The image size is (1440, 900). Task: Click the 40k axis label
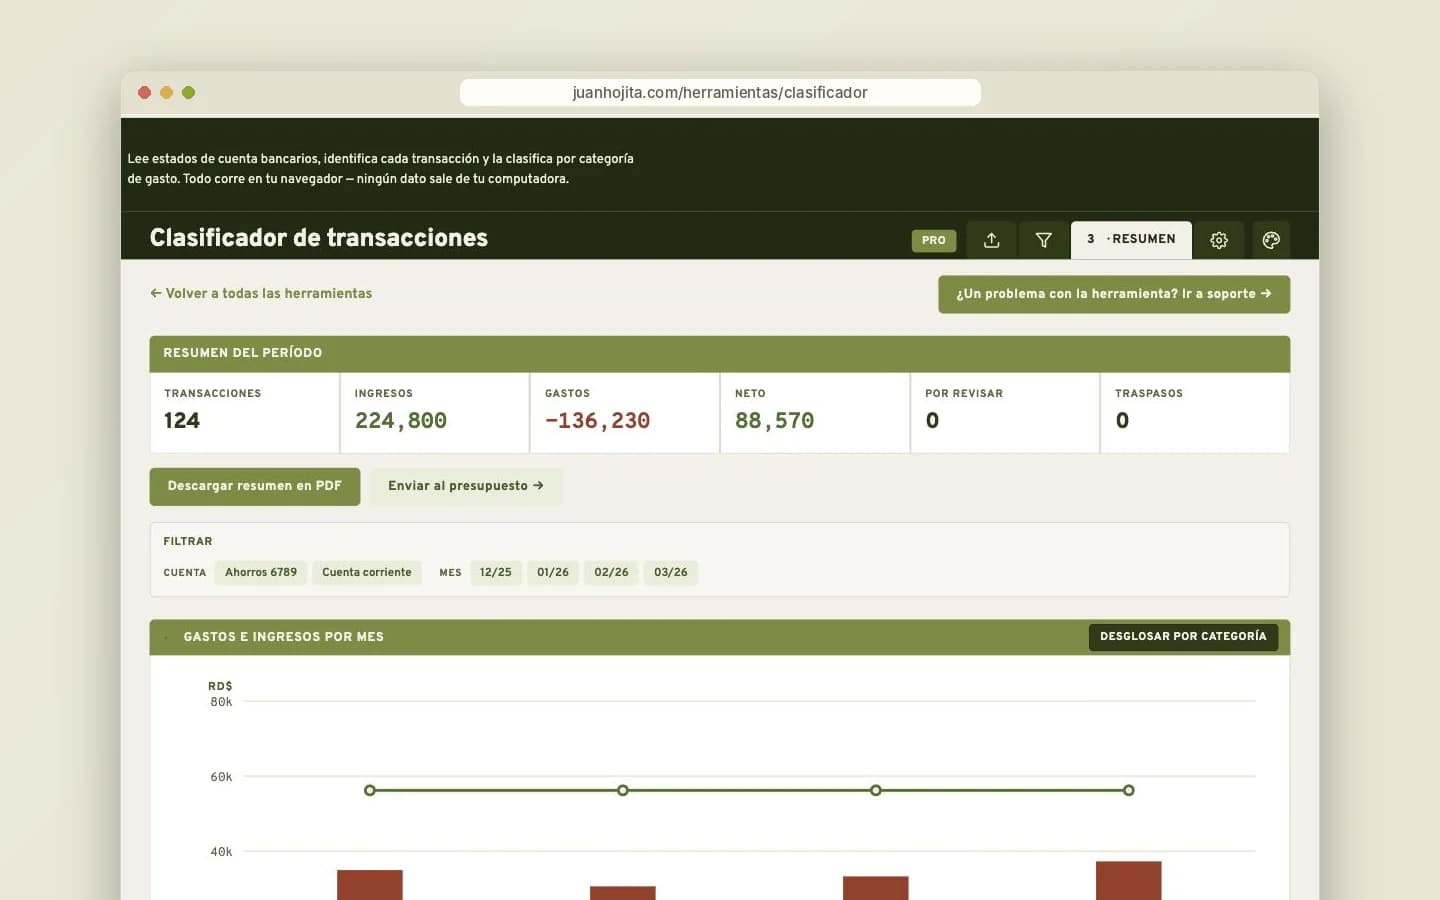(x=221, y=852)
